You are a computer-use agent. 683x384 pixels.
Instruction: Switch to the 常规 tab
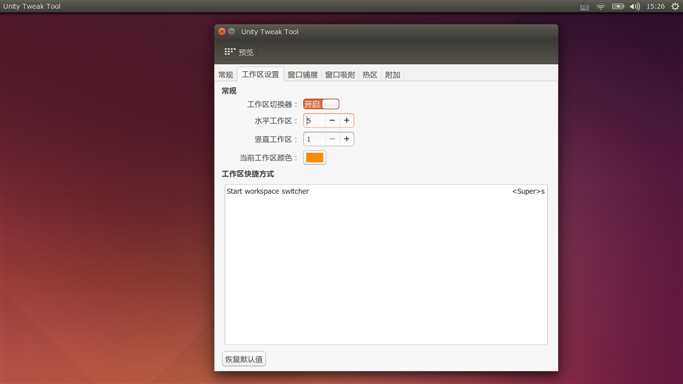click(226, 75)
